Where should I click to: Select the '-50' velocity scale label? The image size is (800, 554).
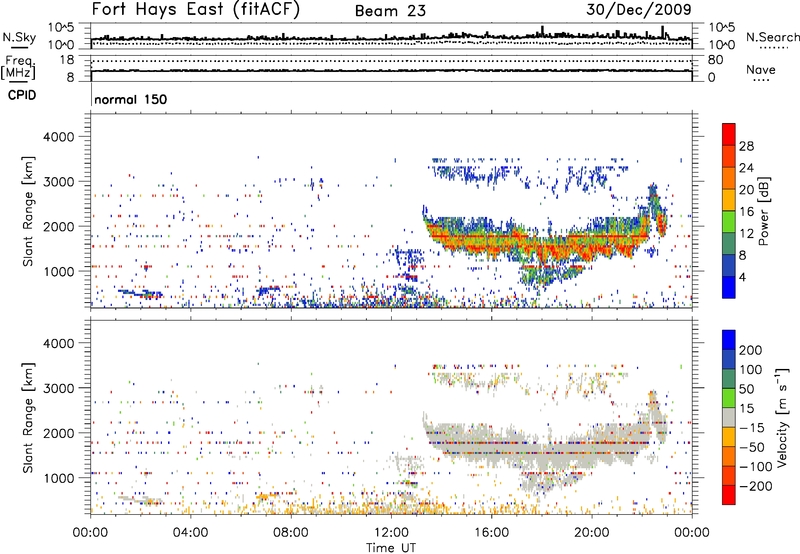[x=752, y=447]
